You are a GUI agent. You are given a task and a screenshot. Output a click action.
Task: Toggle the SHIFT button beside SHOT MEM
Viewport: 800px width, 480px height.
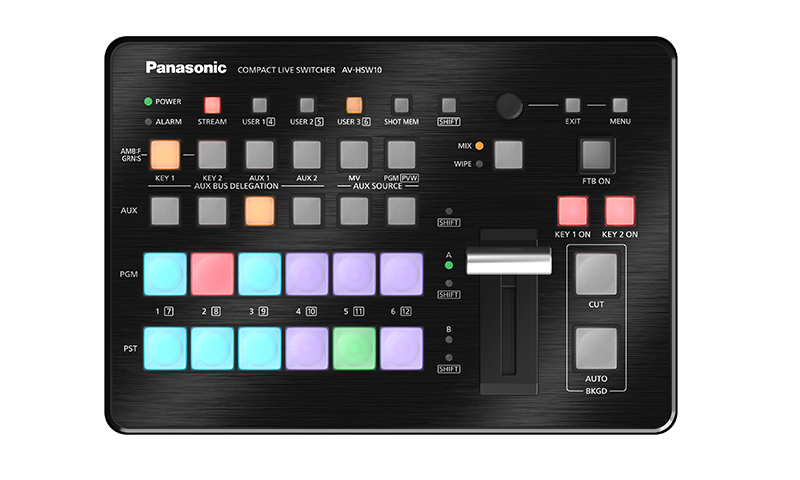(448, 105)
